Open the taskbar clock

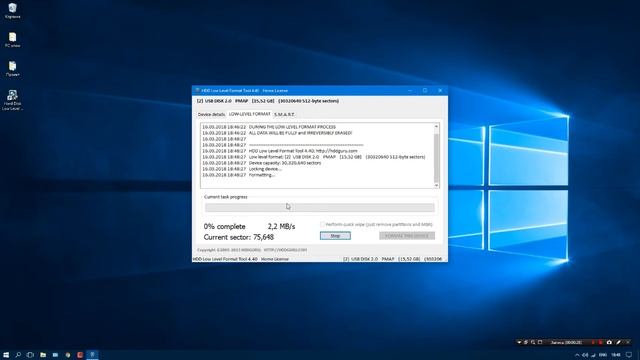616,355
